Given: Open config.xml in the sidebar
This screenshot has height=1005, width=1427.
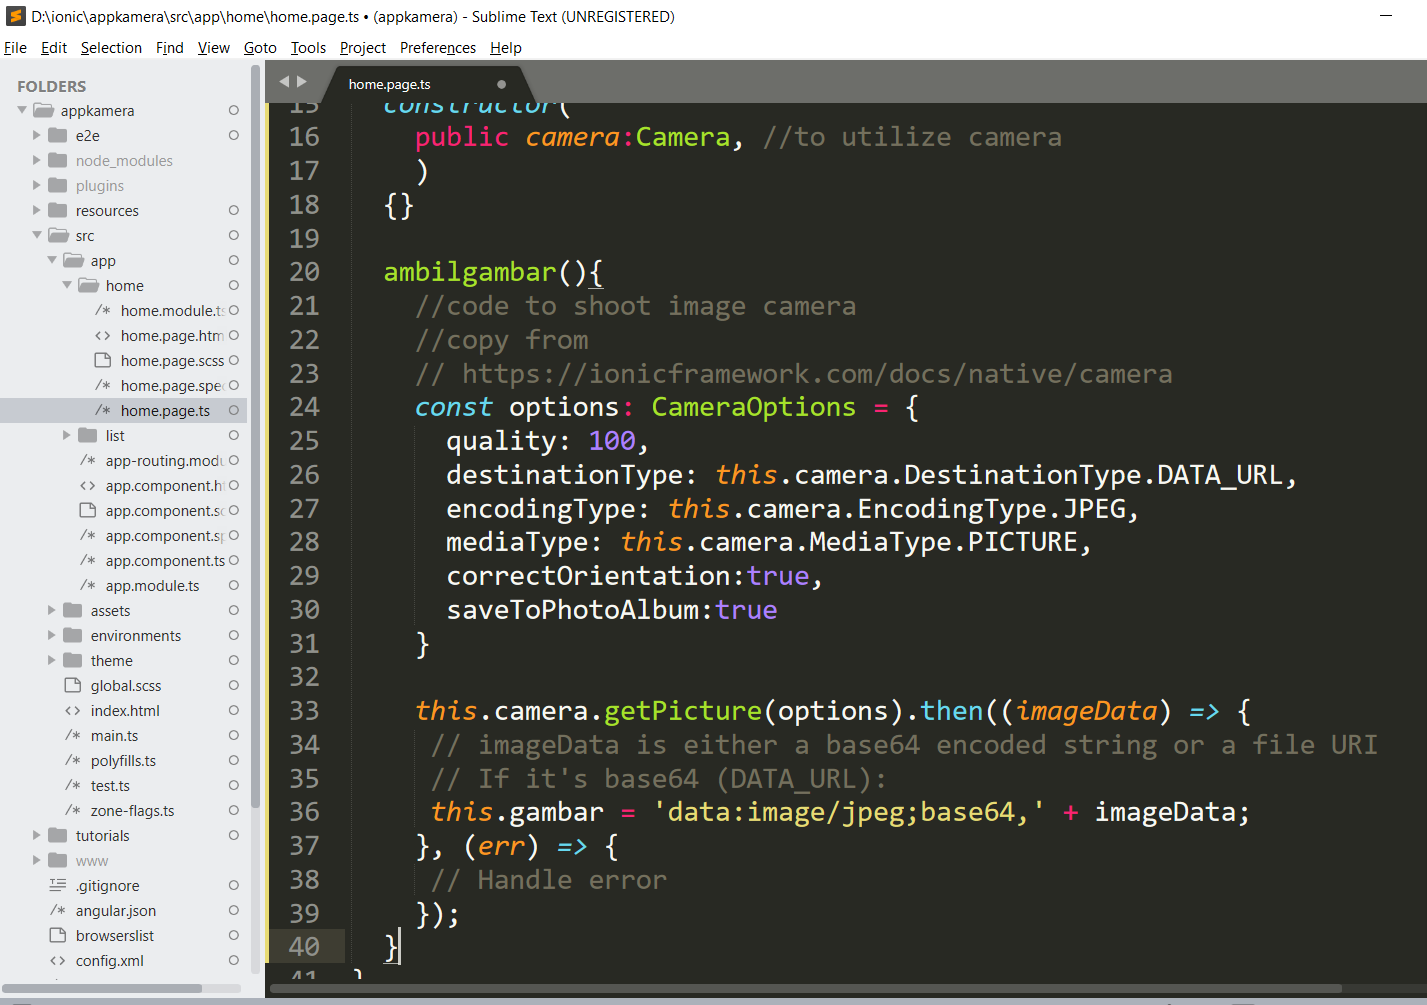Looking at the screenshot, I should coord(109,961).
